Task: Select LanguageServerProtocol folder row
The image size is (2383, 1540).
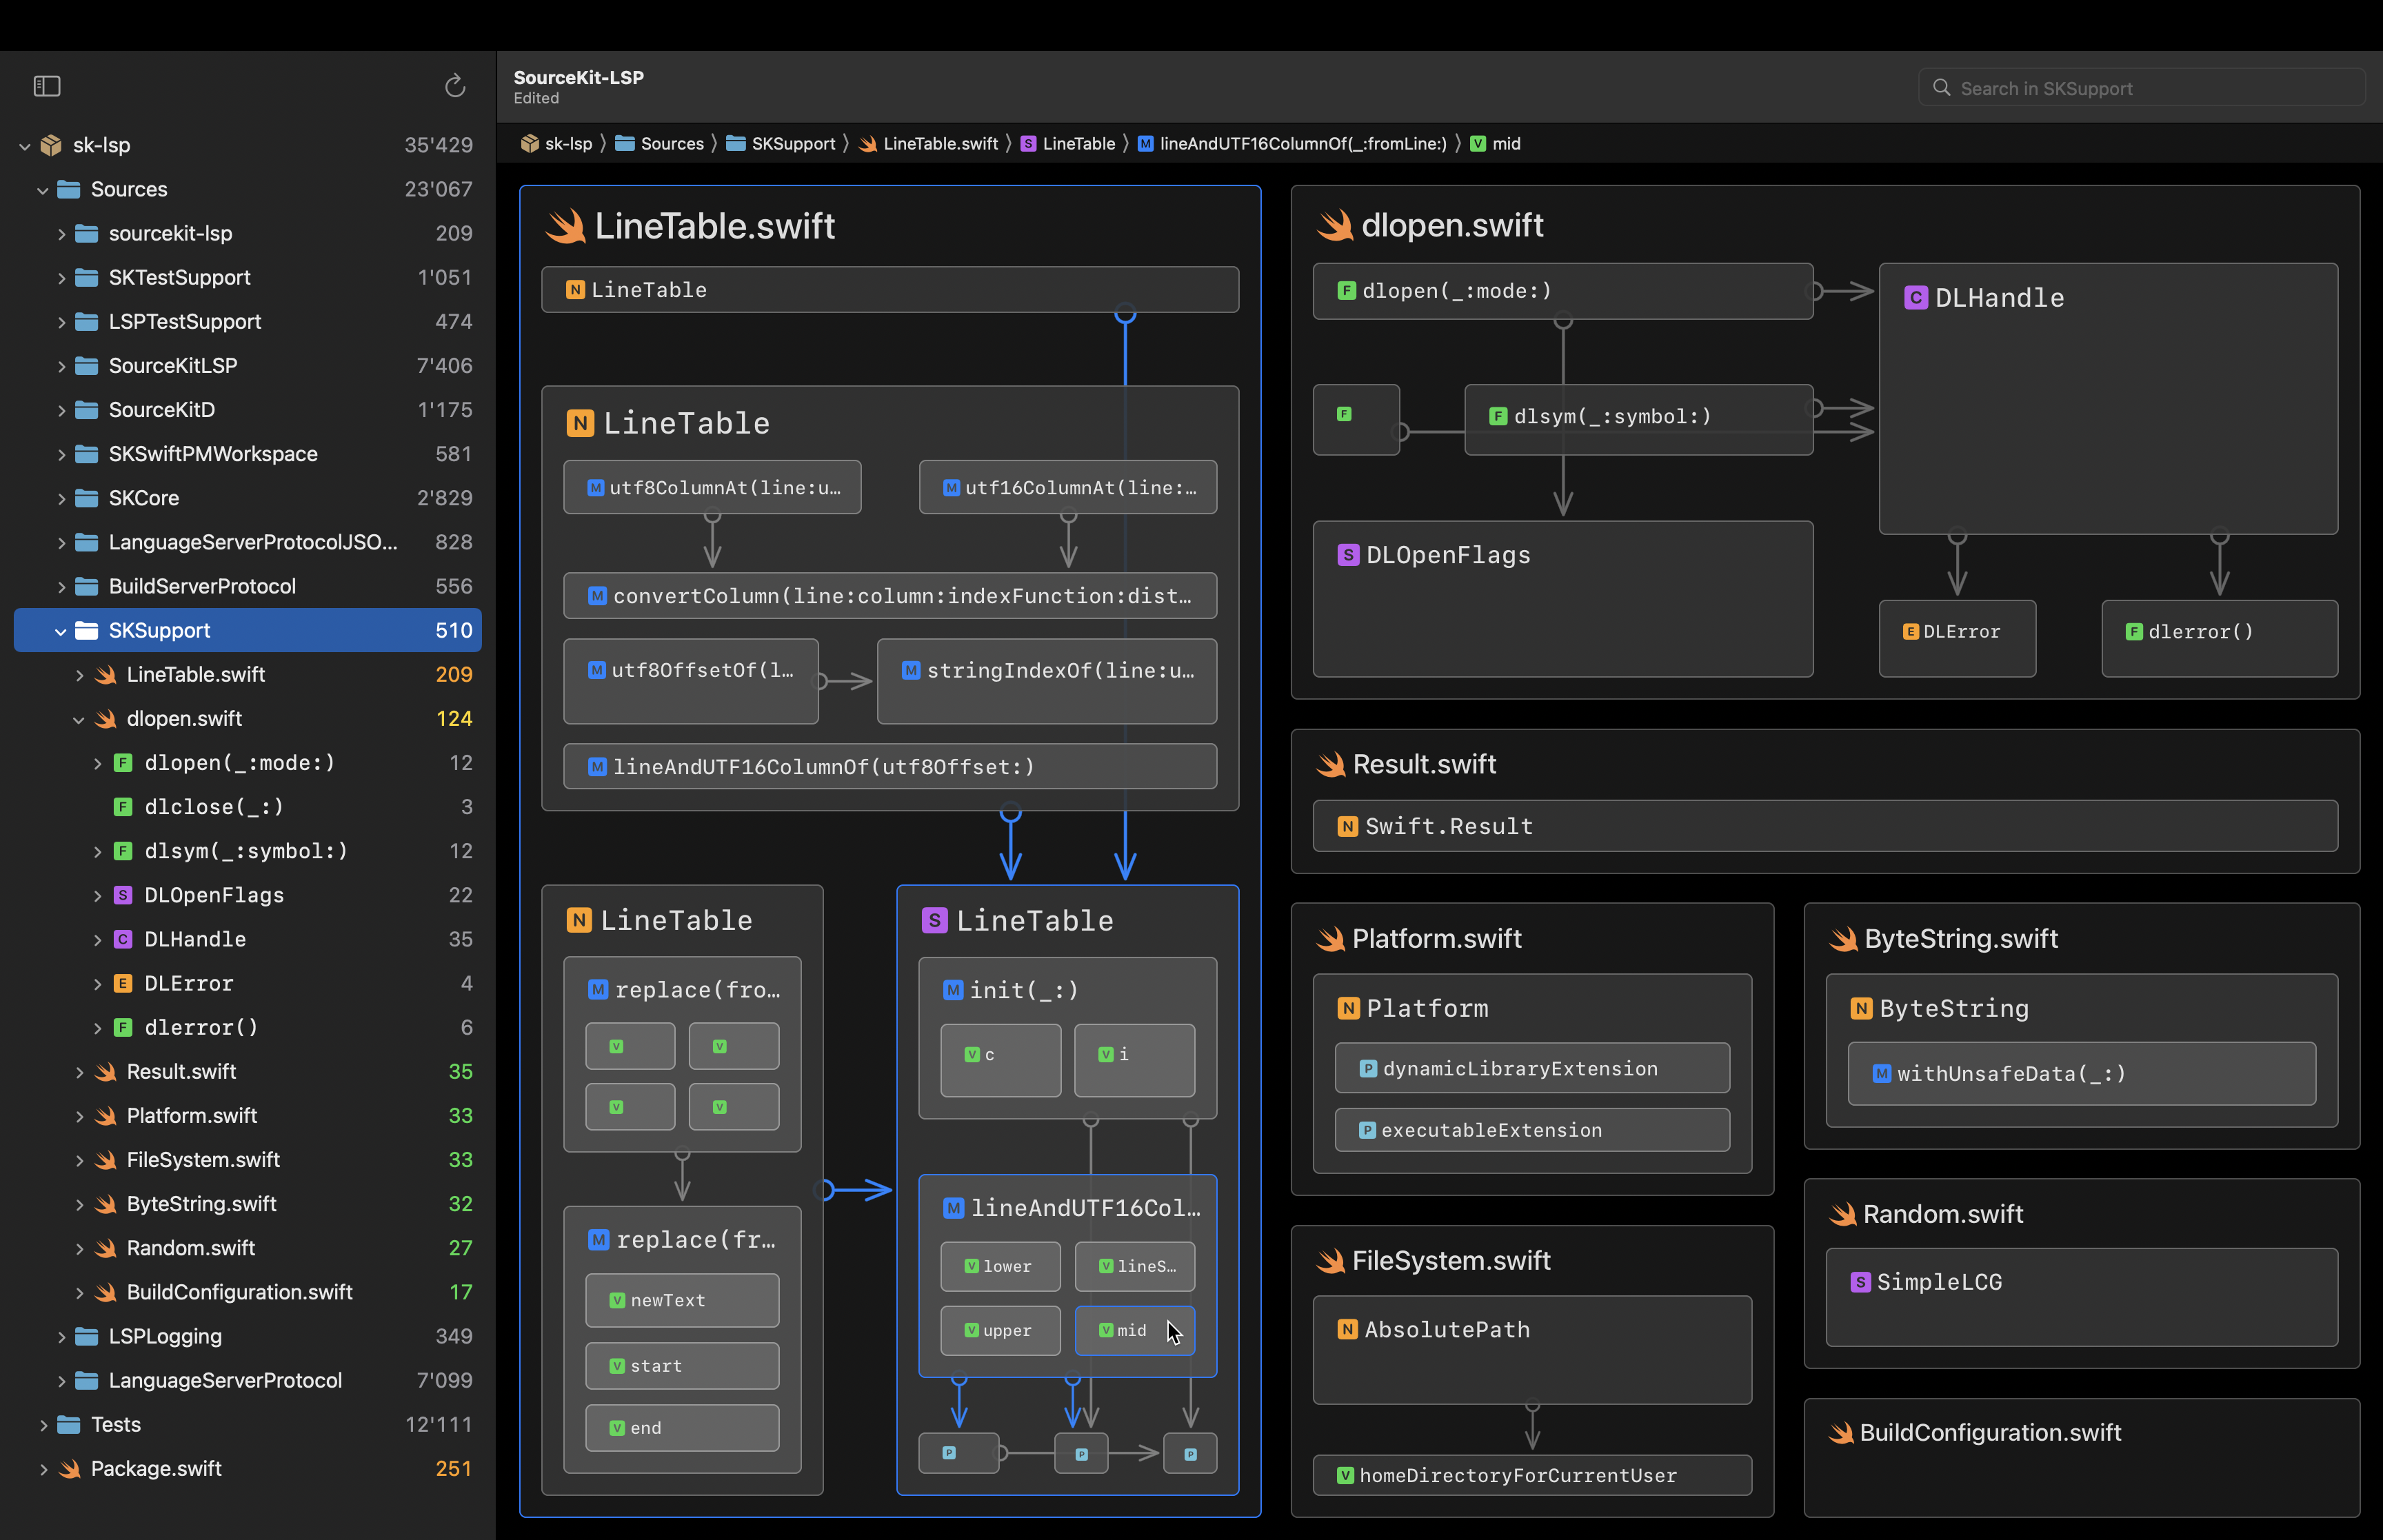Action: click(248, 1380)
